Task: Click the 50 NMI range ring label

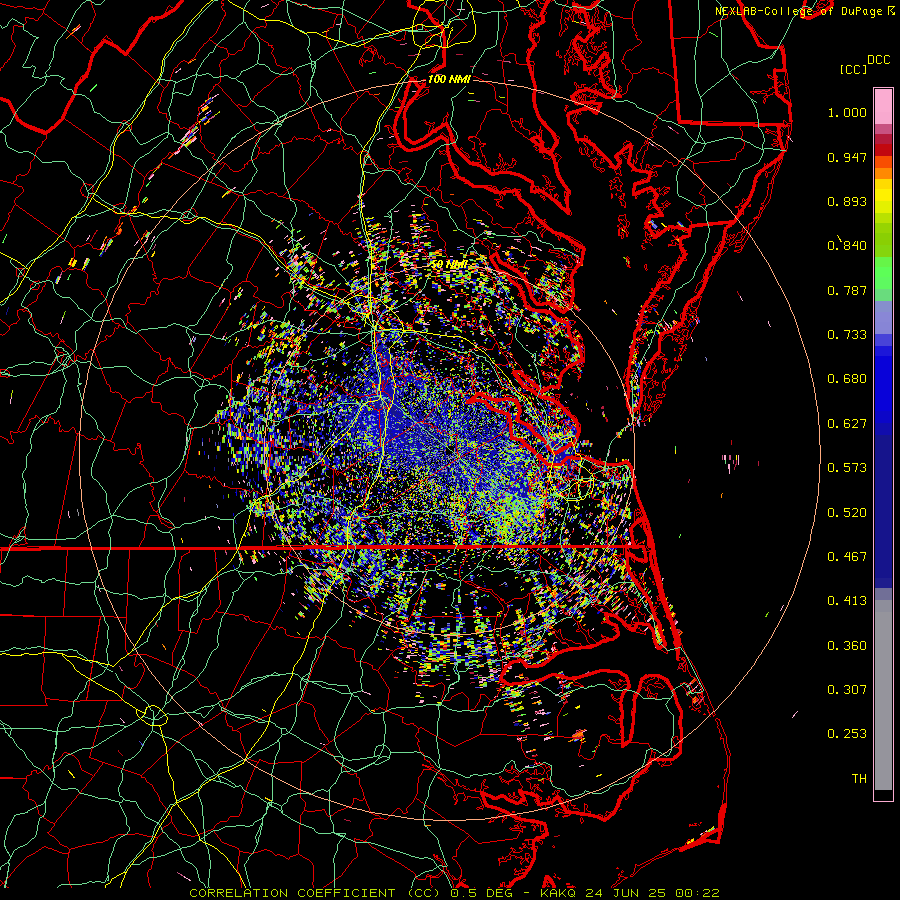Action: (x=449, y=265)
